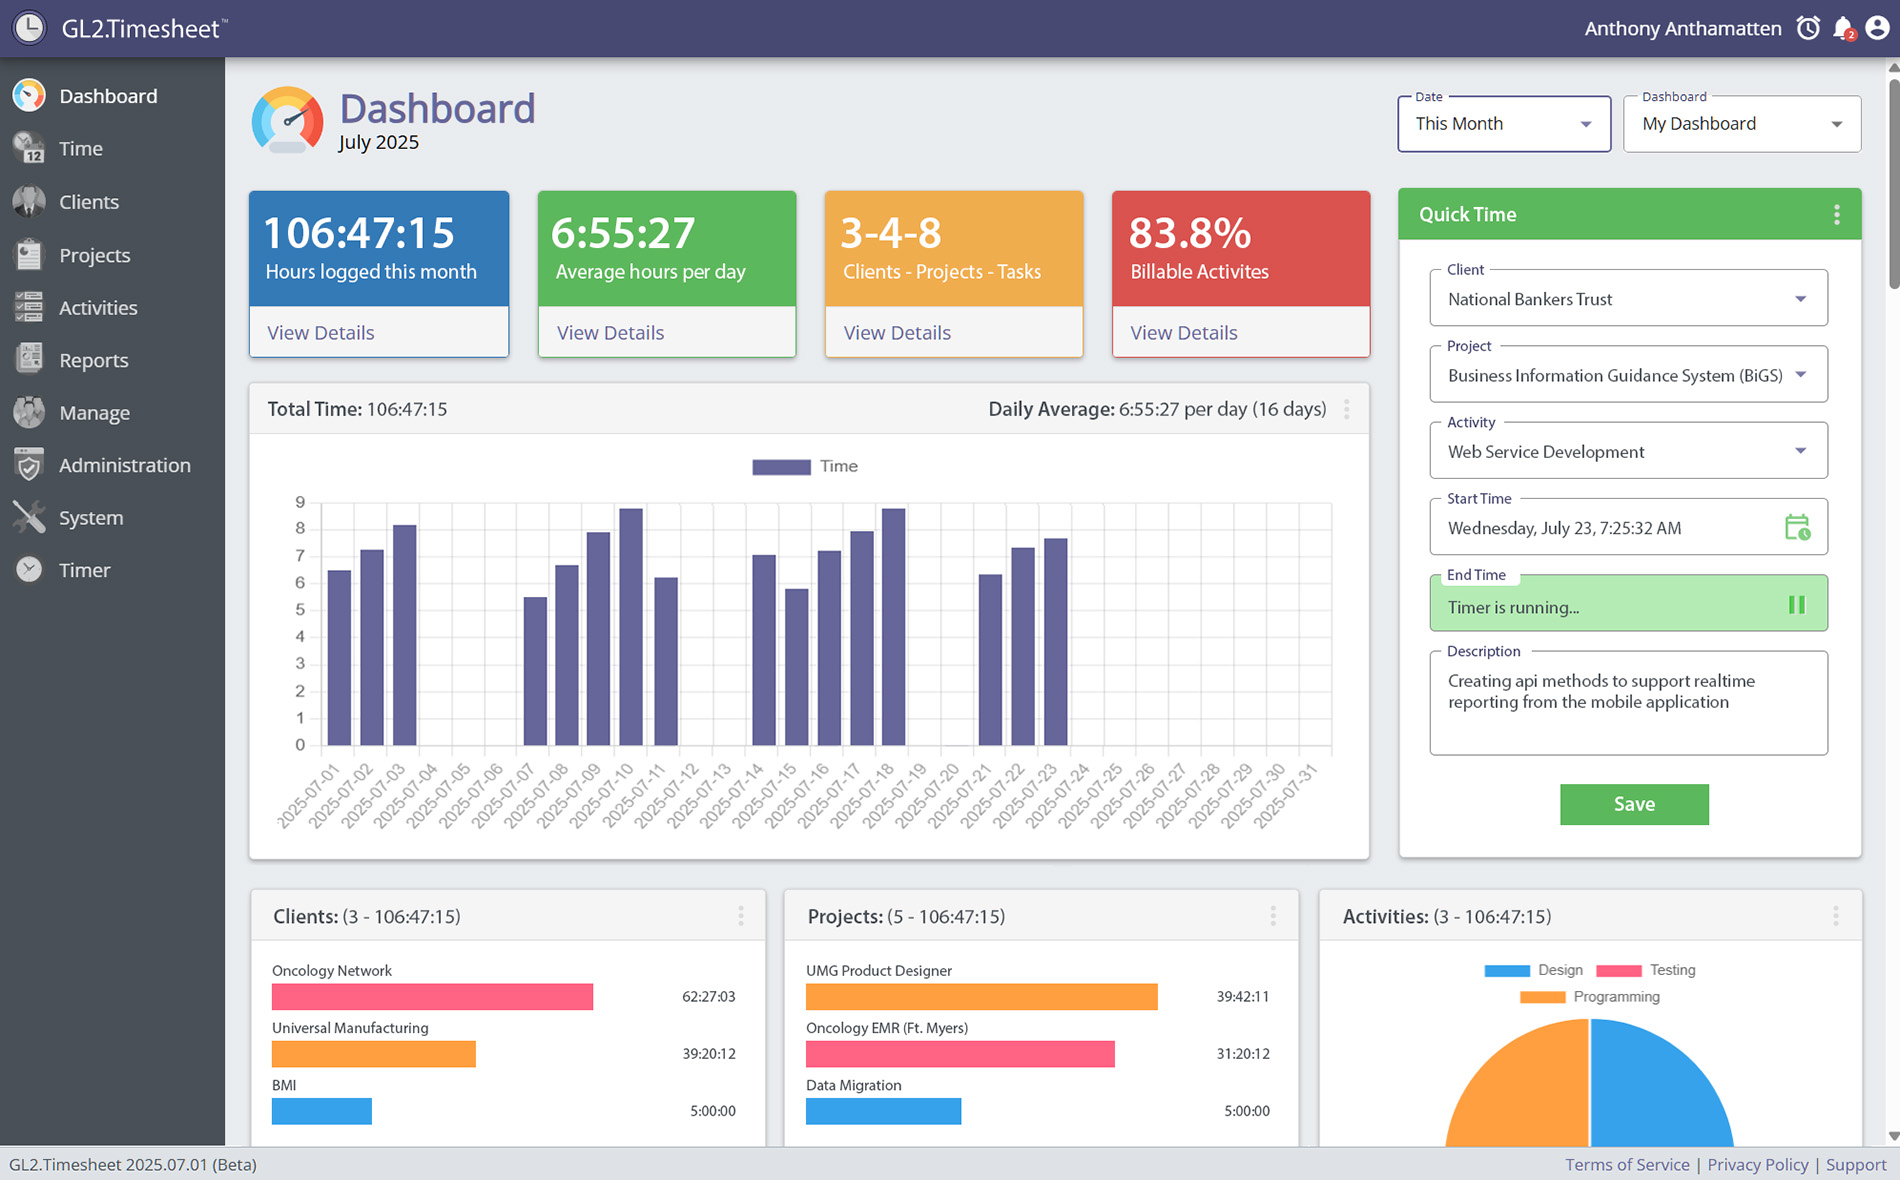Toggle the Testing legend in Activities chart
The height and width of the screenshot is (1180, 1900).
click(x=1646, y=970)
